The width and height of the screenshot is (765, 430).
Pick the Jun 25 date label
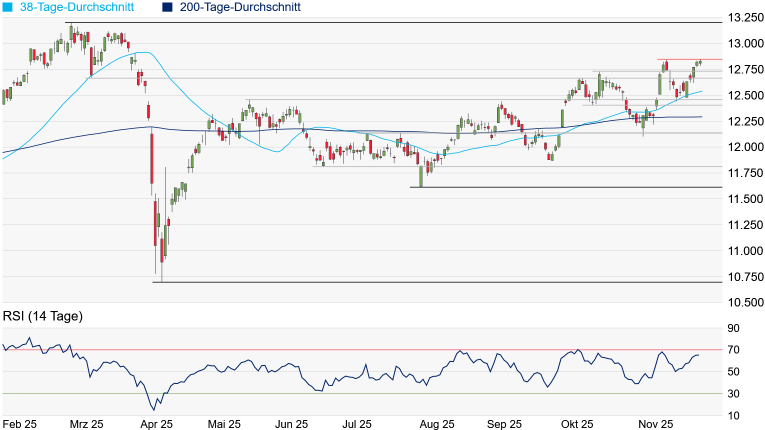[291, 423]
